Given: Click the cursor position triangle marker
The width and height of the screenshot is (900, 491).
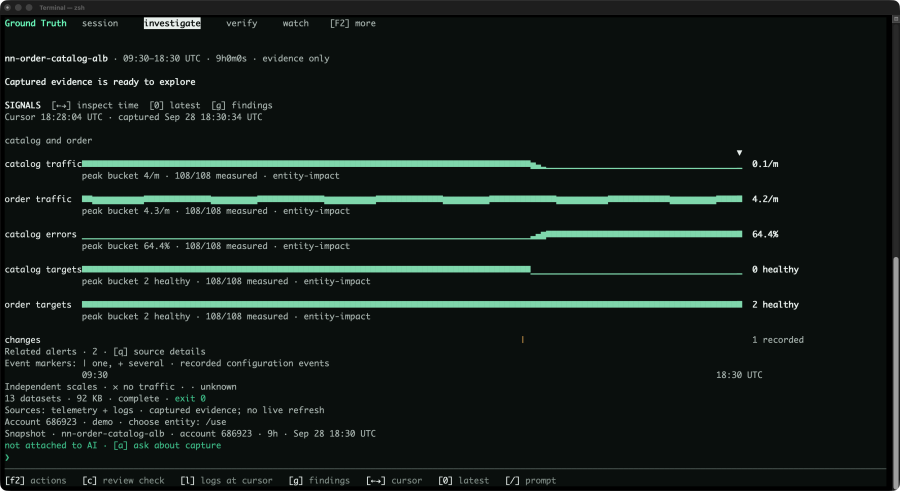Looking at the screenshot, I should coord(739,153).
